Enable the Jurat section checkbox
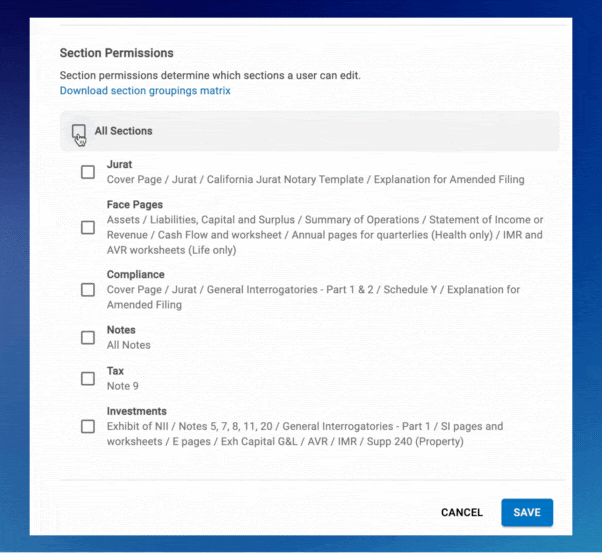This screenshot has height=553, width=602. click(88, 172)
